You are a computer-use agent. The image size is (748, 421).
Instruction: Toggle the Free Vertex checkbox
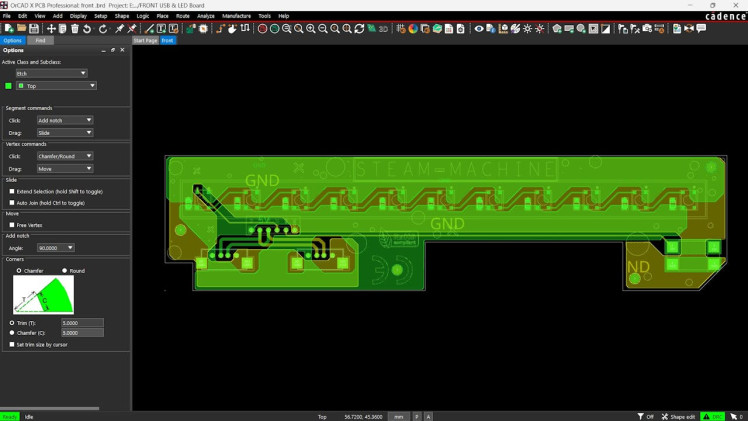point(12,225)
